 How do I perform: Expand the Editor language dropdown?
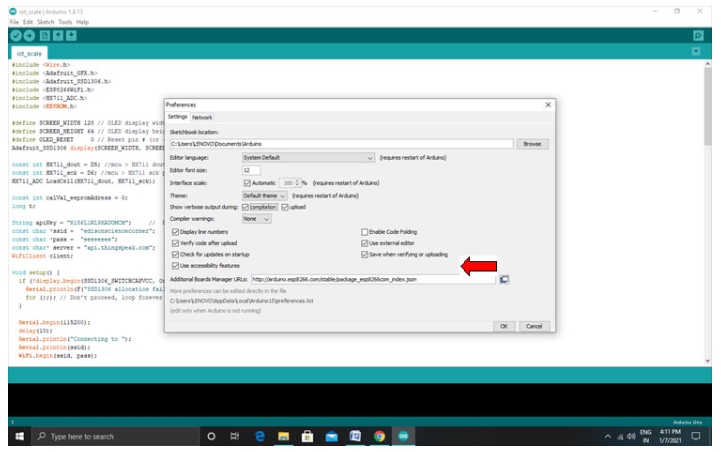click(x=308, y=157)
